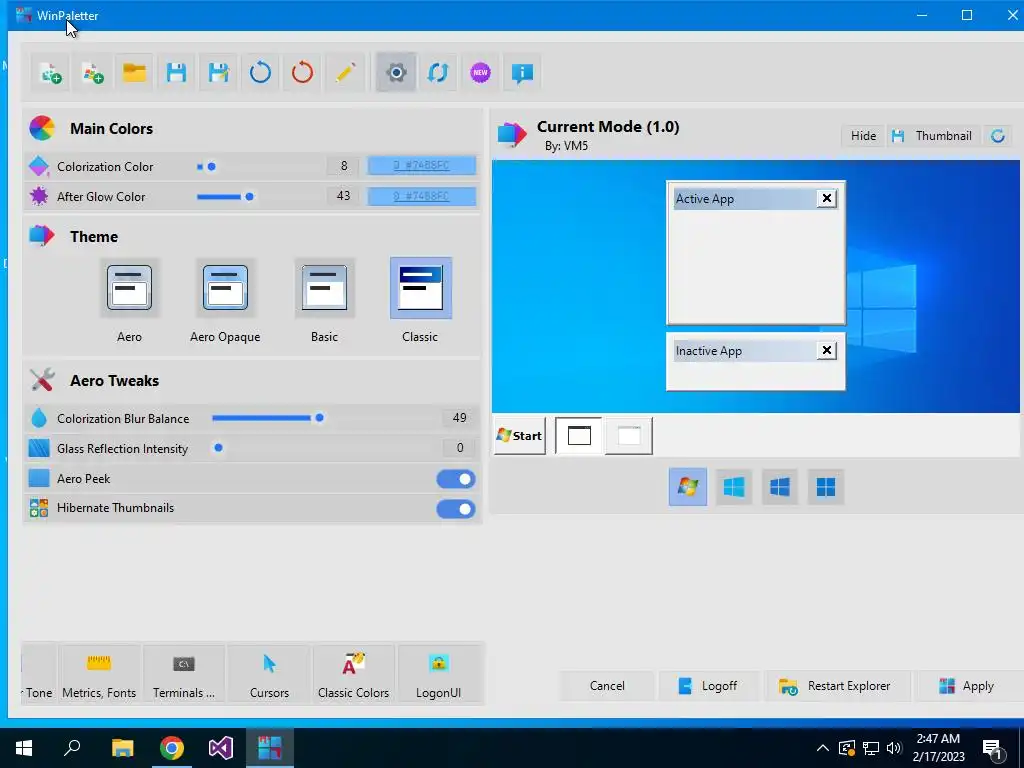Open a theme file with folder icon
This screenshot has width=1024, height=768.
pyautogui.click(x=135, y=72)
